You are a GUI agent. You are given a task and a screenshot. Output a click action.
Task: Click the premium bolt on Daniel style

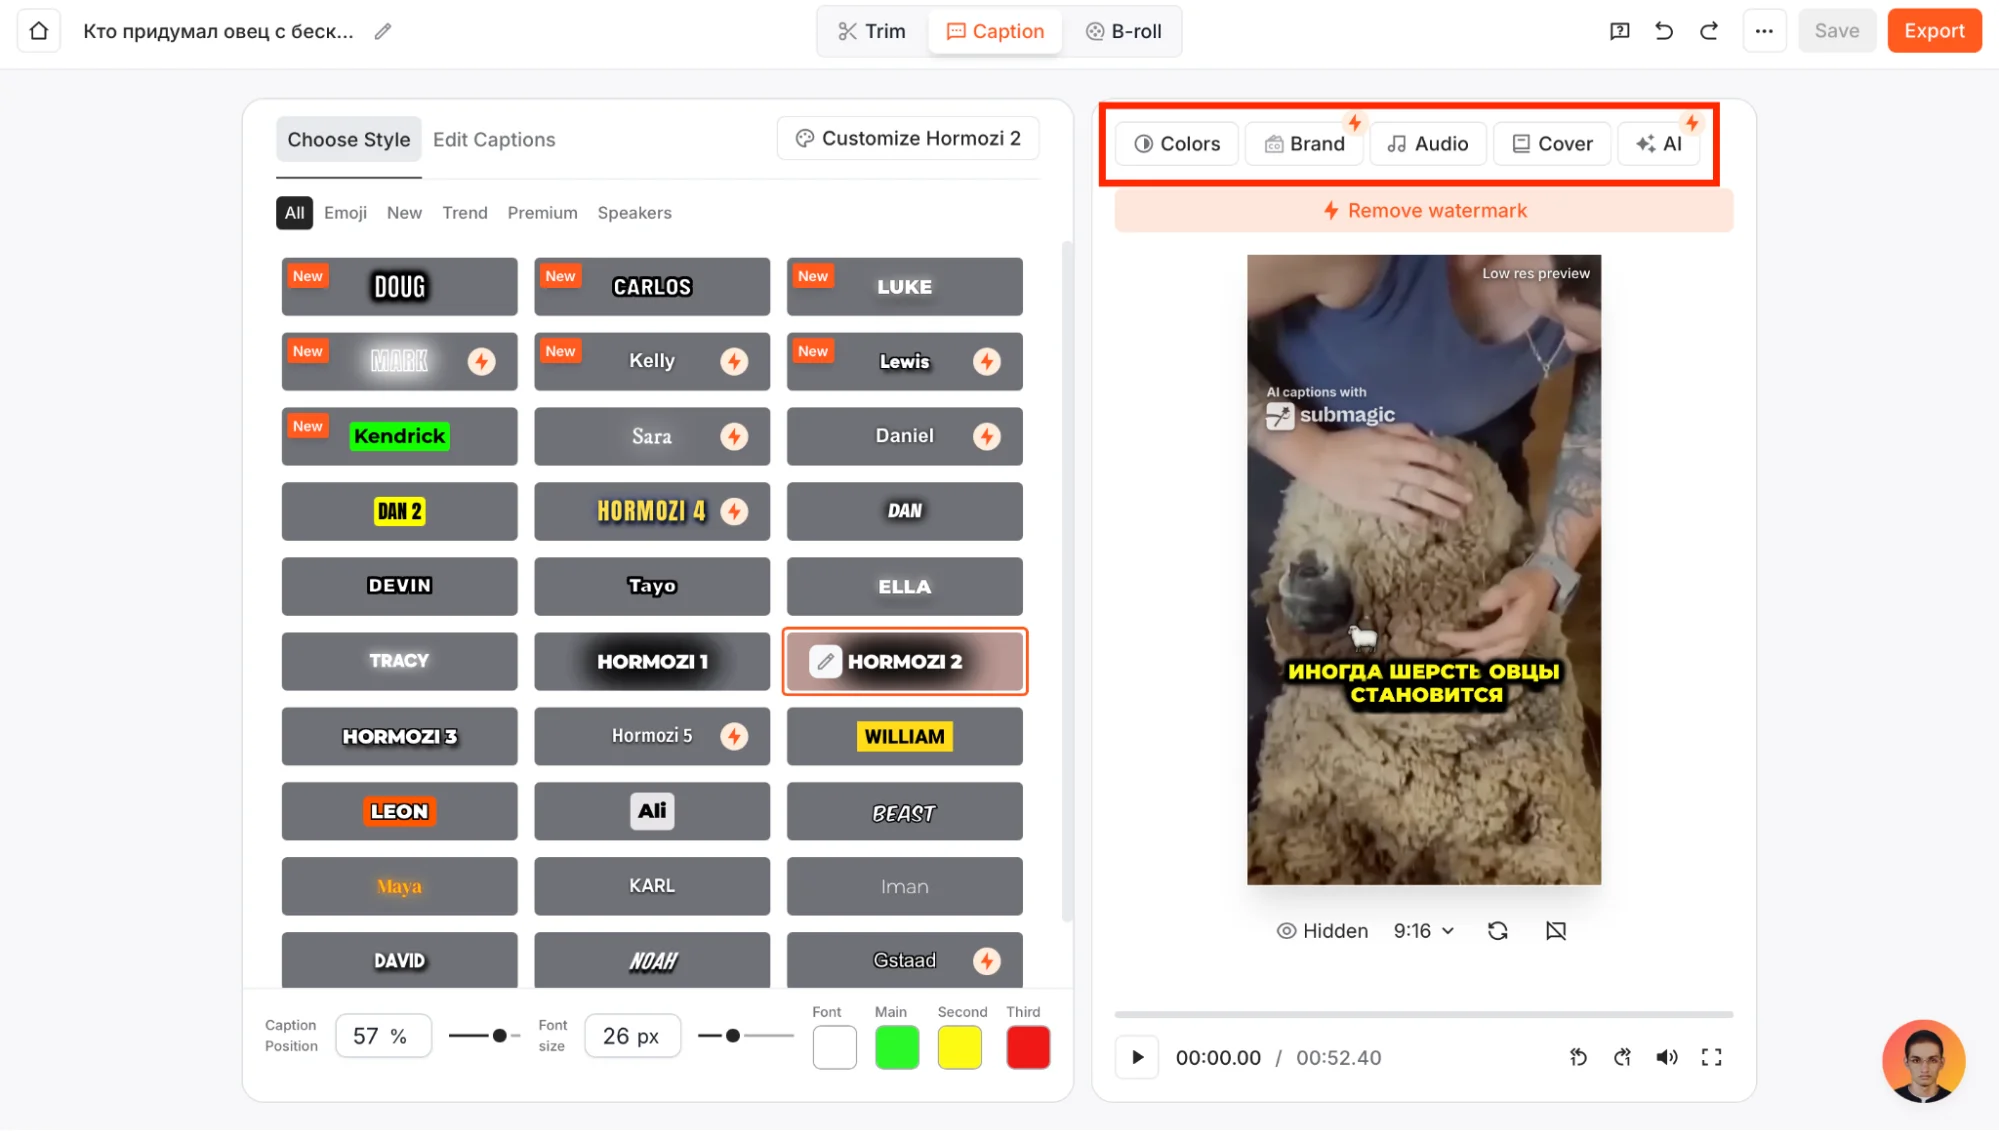pos(987,436)
